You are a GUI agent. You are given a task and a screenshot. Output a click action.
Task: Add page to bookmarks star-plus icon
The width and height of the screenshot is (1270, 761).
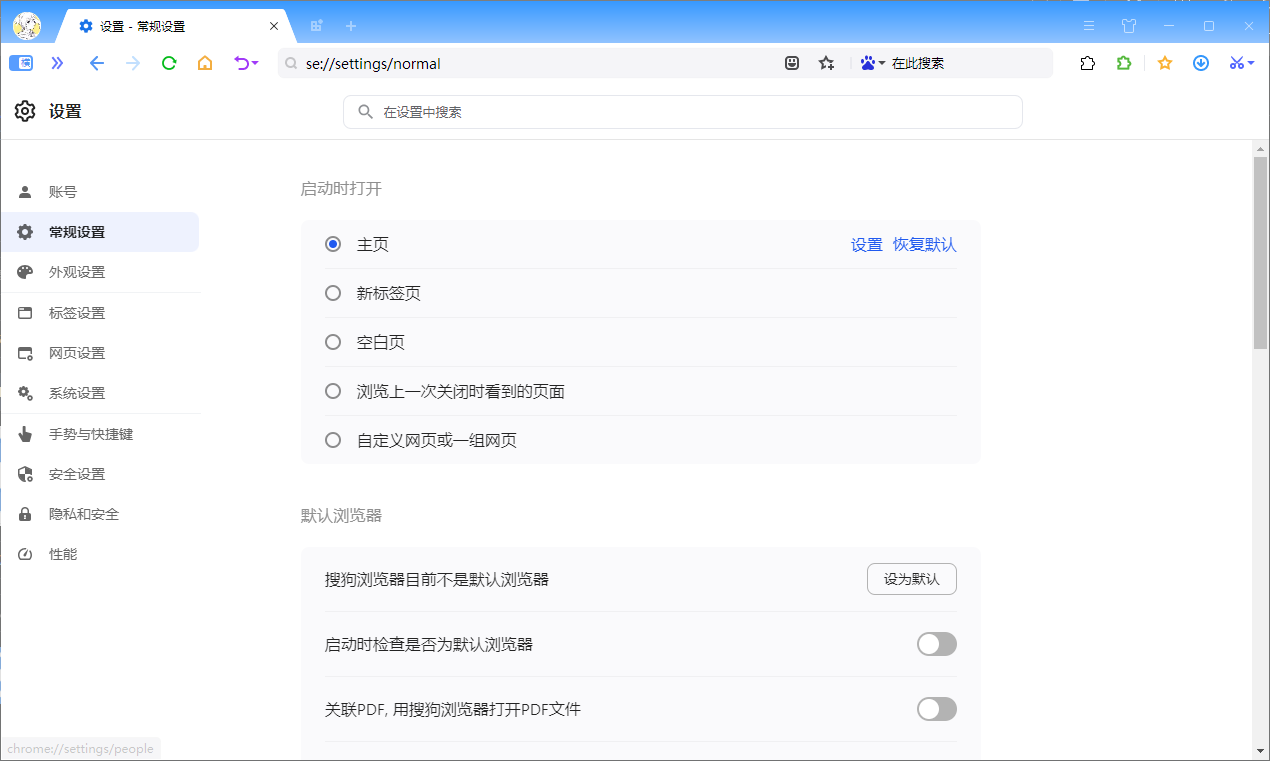coord(826,63)
